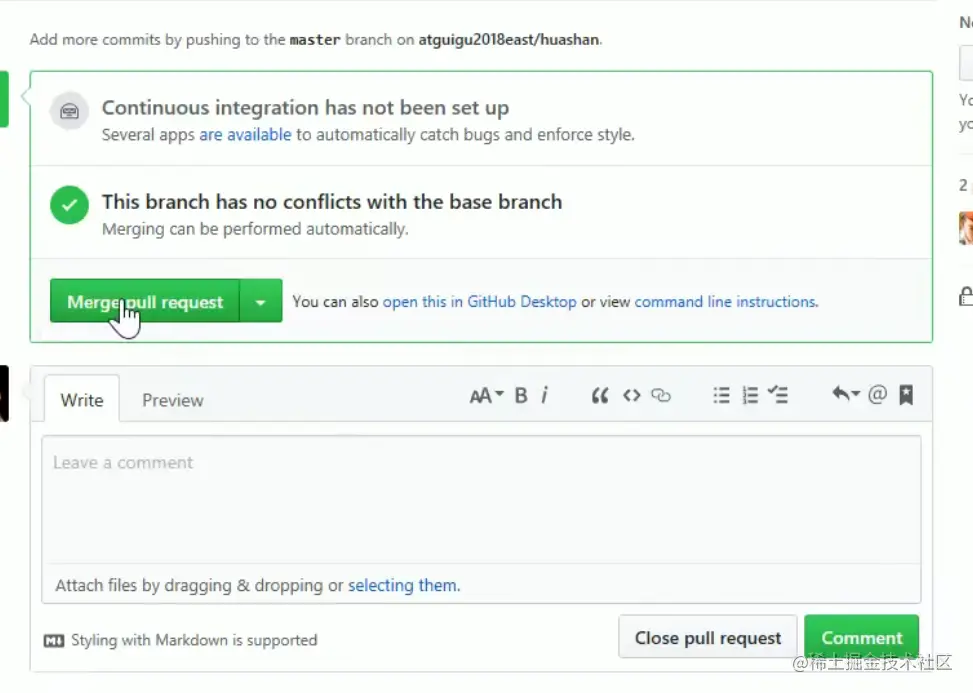Viewport: 973px width, 693px height.
Task: Toggle bold text formatting
Action: (521, 396)
